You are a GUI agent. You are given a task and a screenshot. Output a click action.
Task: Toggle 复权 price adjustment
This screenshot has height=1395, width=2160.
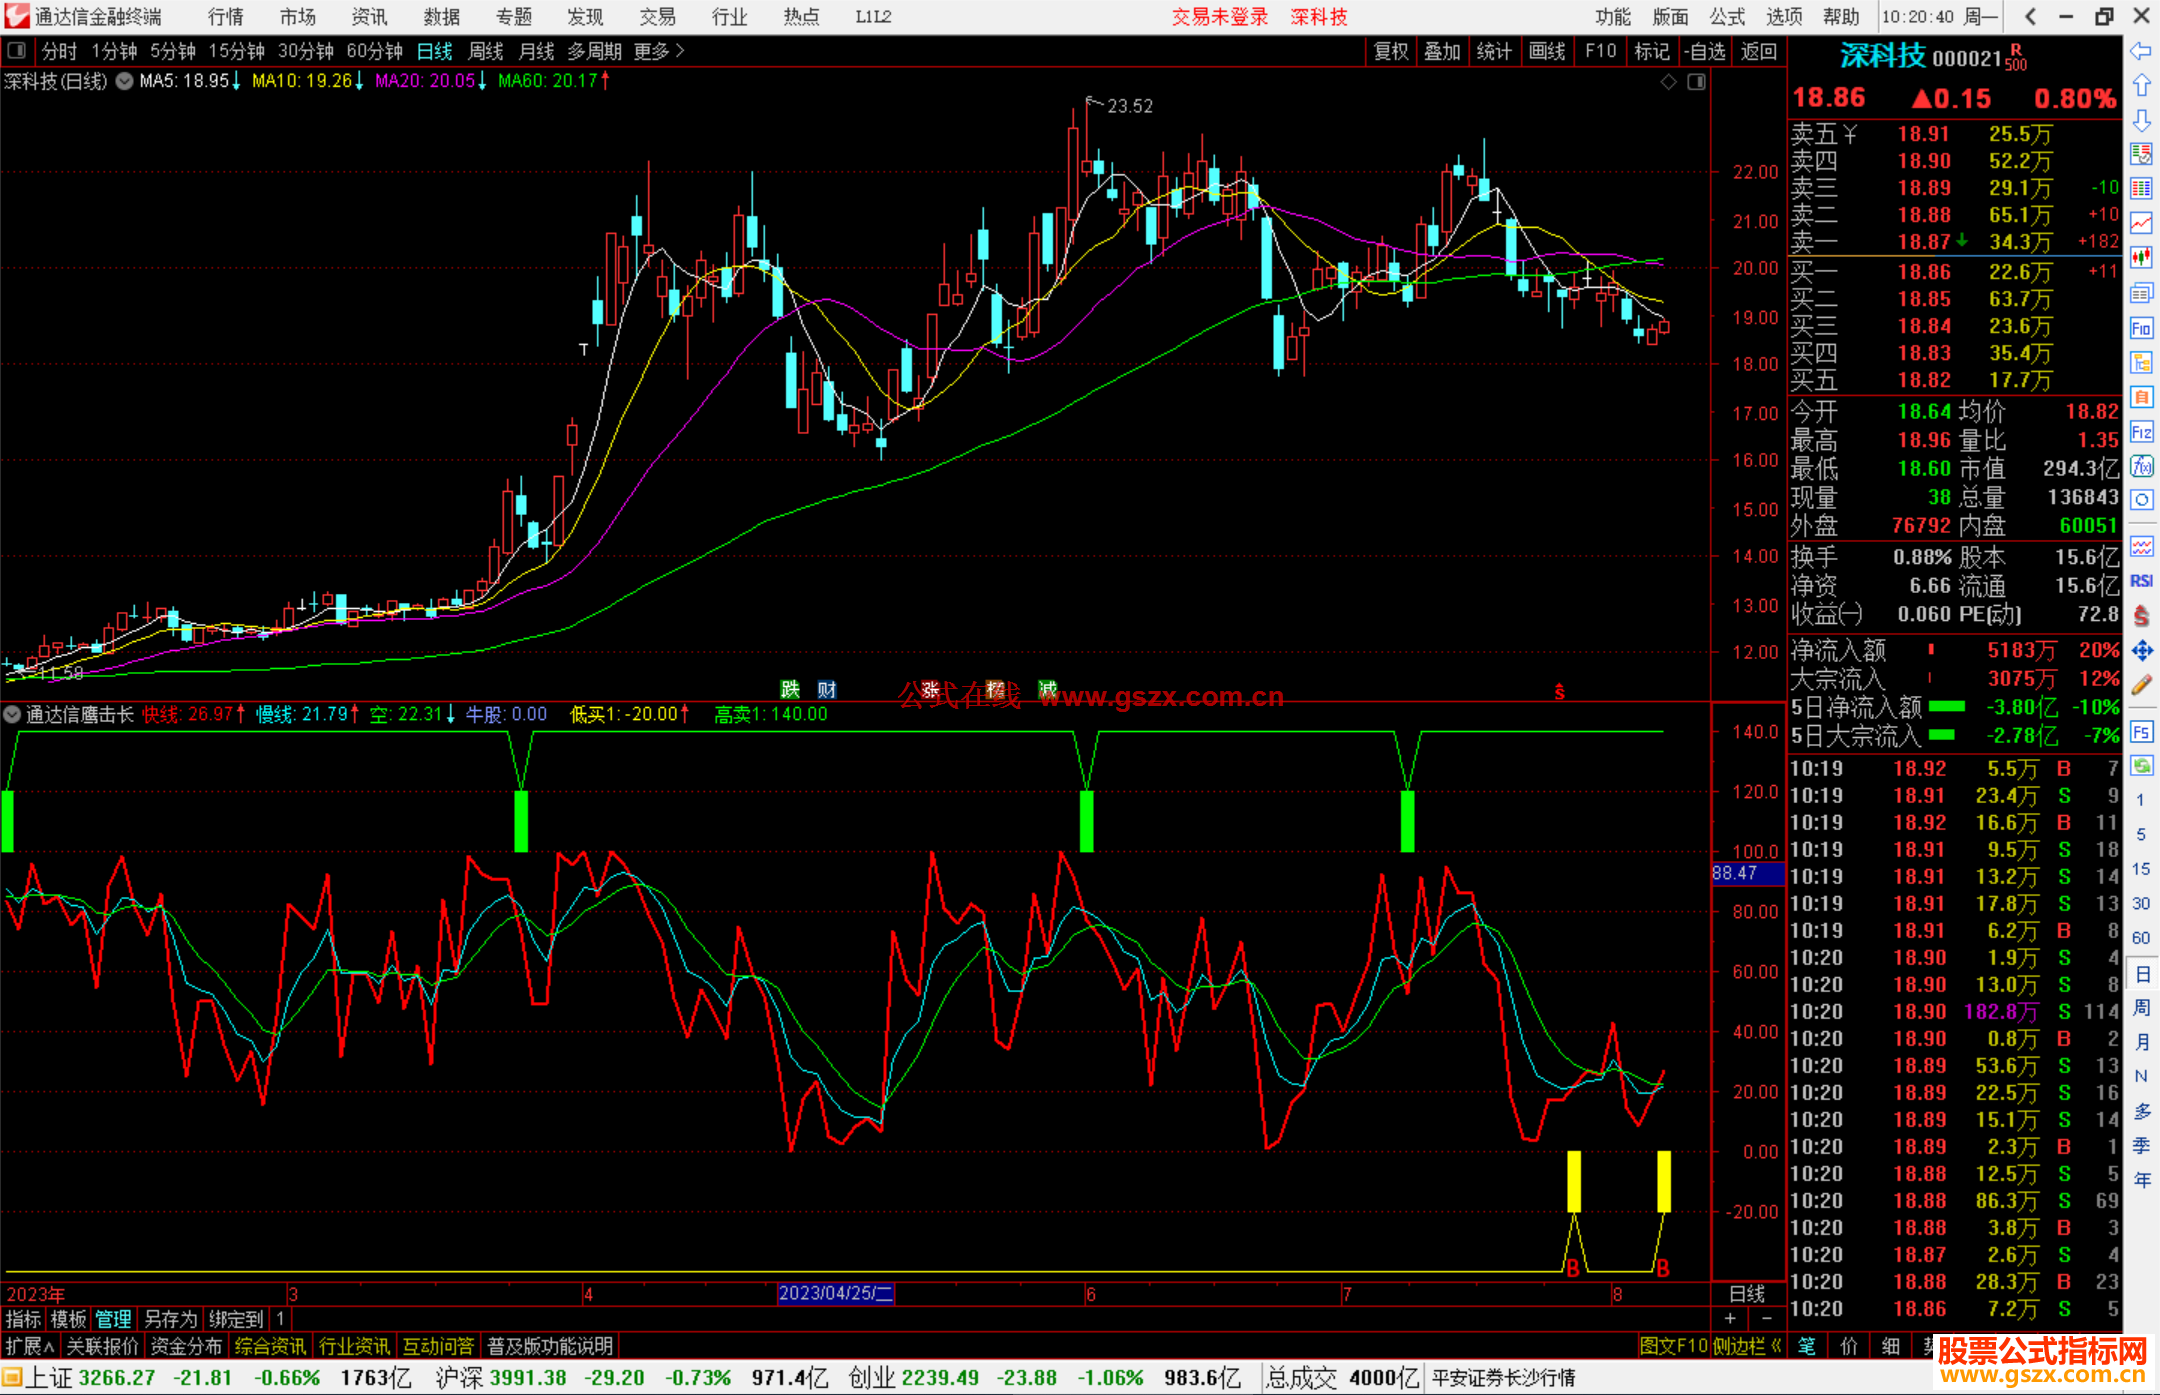coord(1390,51)
